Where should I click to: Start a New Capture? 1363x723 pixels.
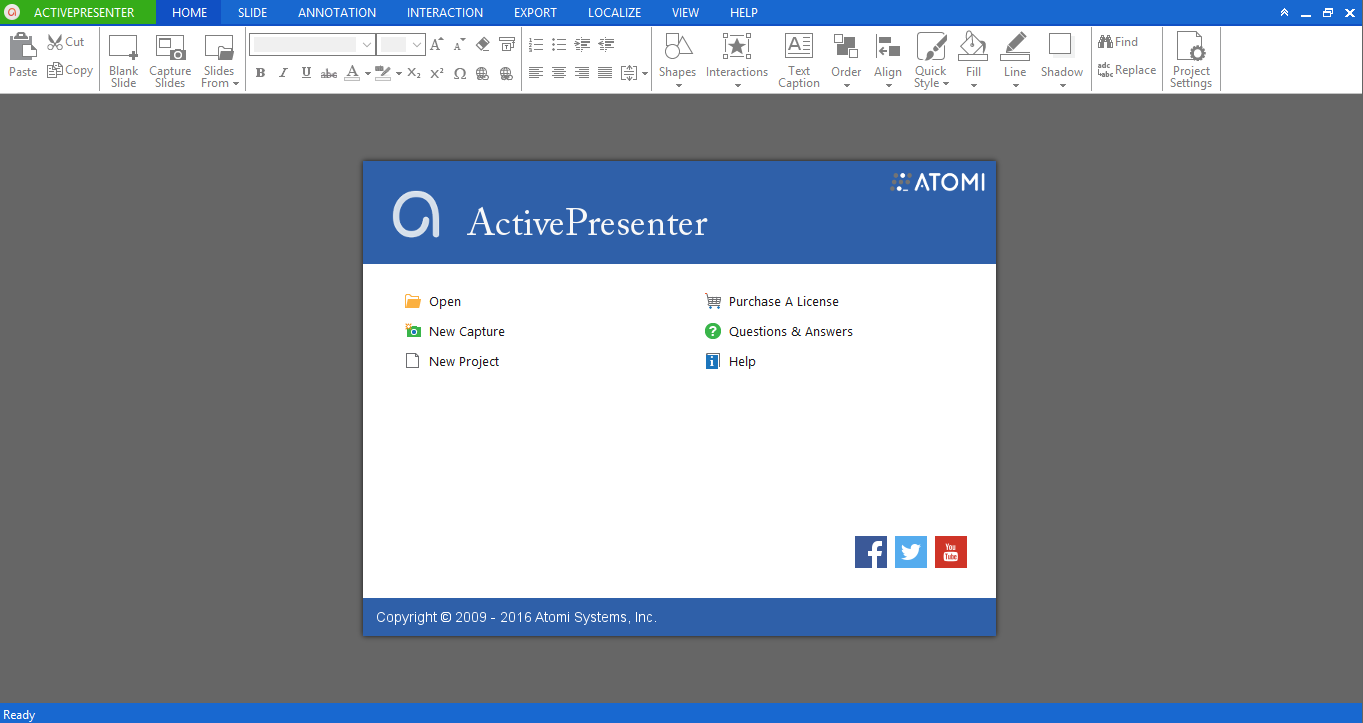(x=455, y=332)
